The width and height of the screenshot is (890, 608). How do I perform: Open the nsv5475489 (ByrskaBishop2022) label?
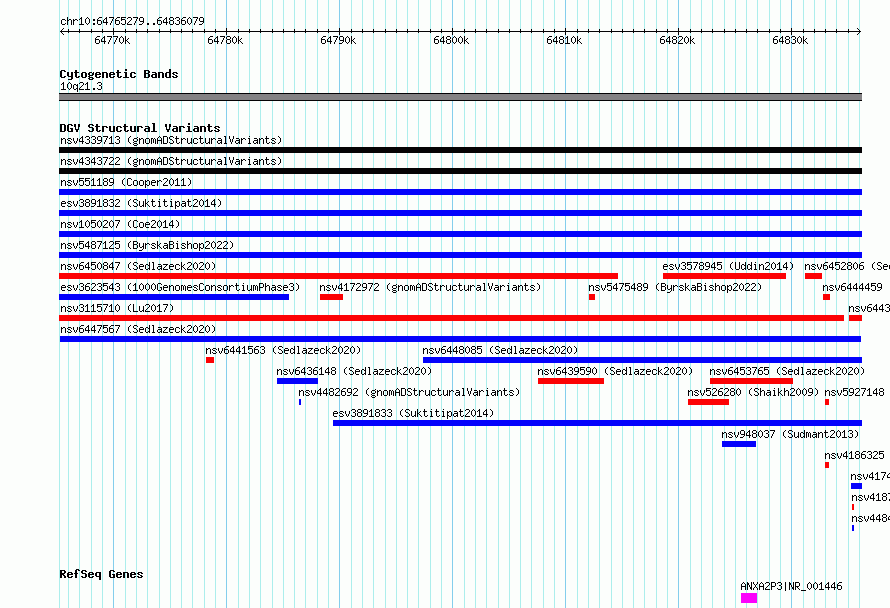(x=675, y=287)
